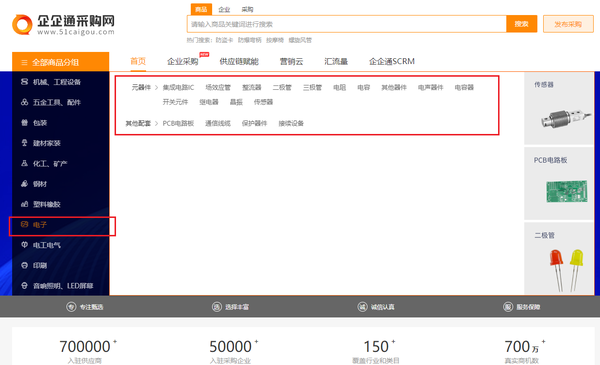Open the 企业采购 navigation item

point(183,62)
